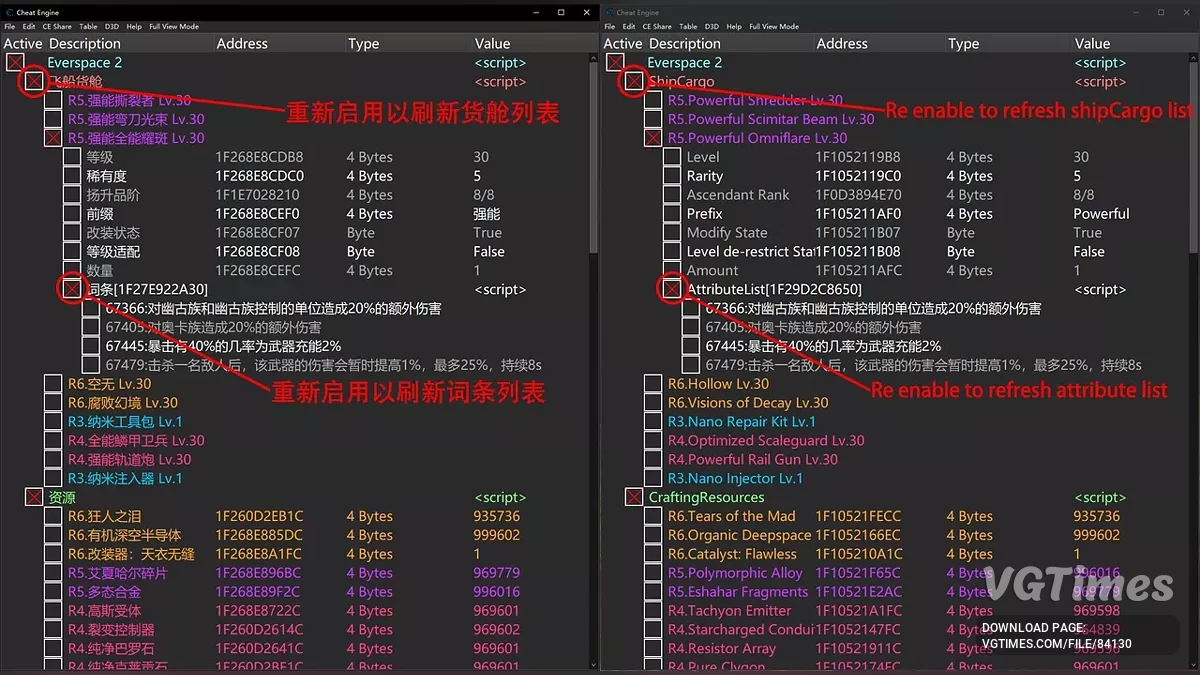Enable attribute 67366 checkbox in right window
Viewport: 1200px width, 675px height.
tap(691, 308)
